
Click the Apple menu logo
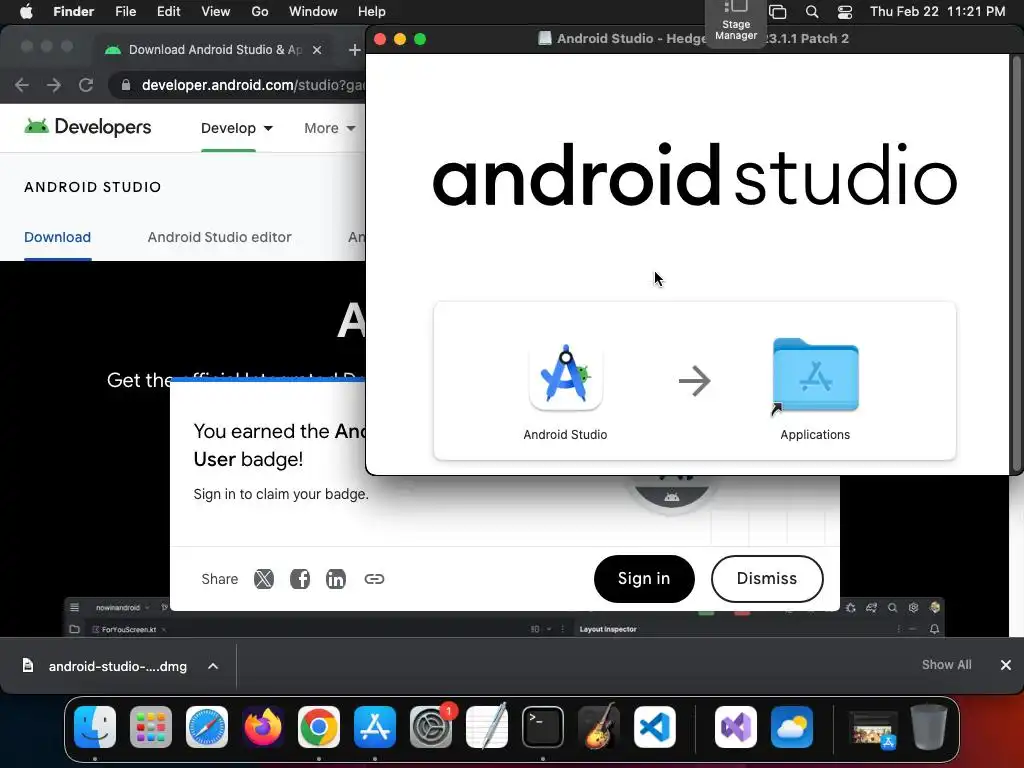(26, 12)
